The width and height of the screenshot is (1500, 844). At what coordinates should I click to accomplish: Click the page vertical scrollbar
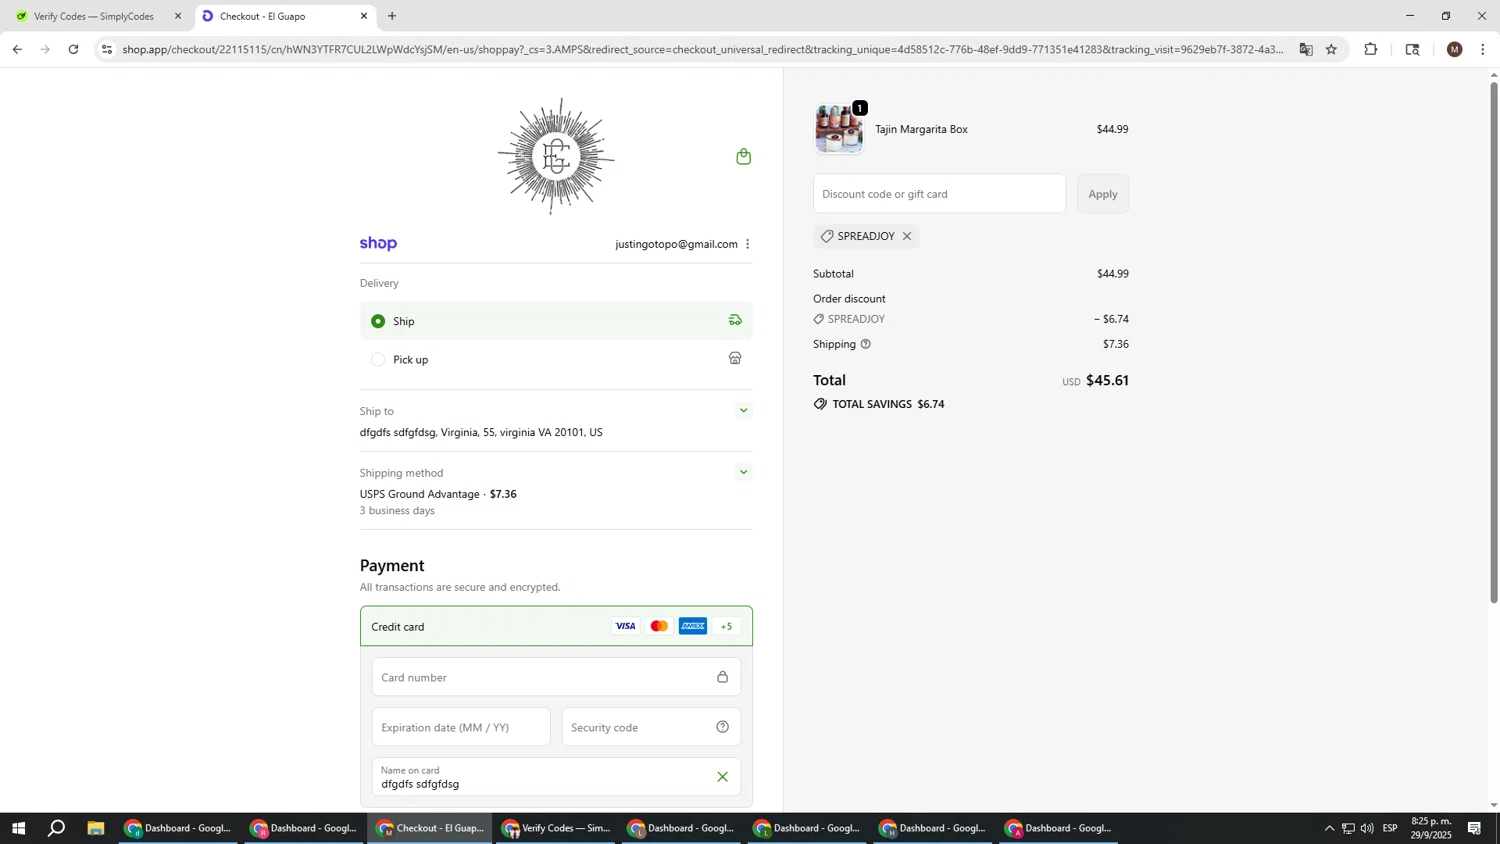(x=1494, y=342)
